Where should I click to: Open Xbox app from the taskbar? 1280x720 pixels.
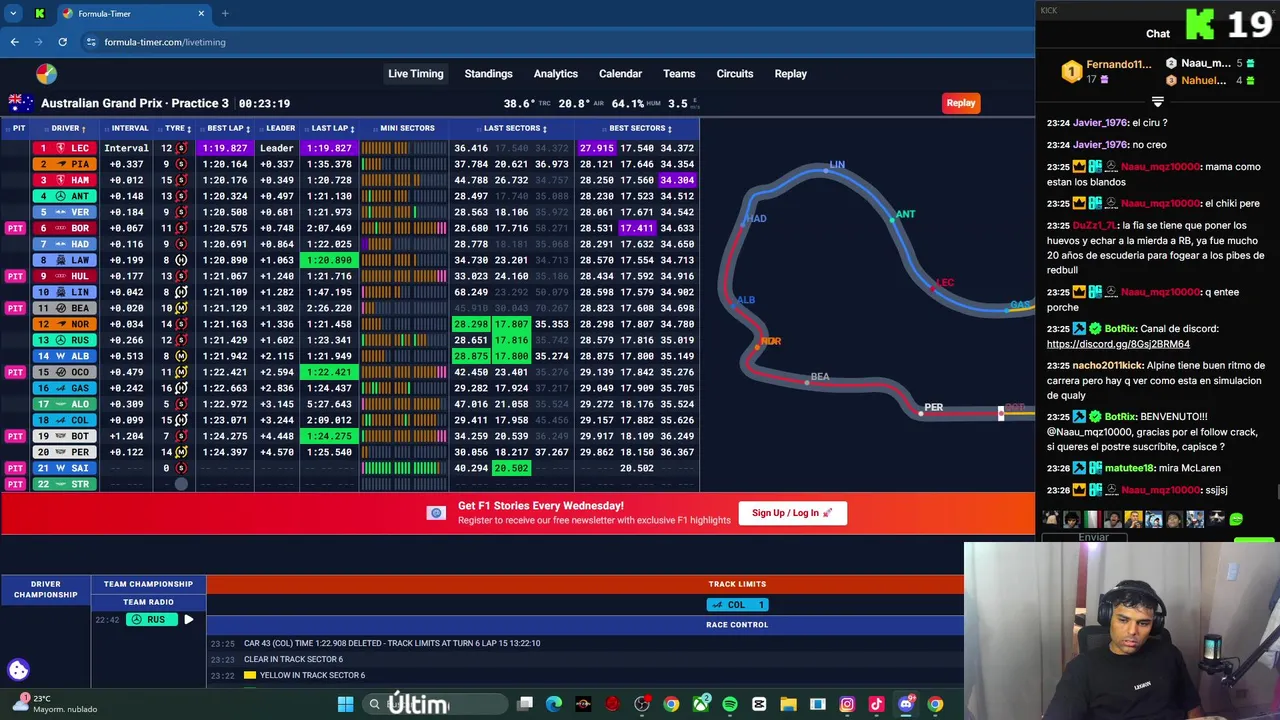pos(701,704)
